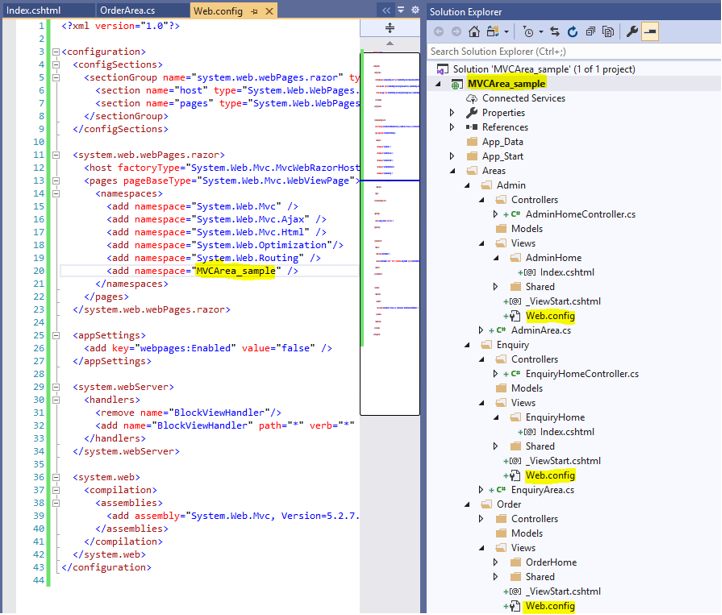Image resolution: width=722 pixels, height=615 pixels.
Task: Collapse system.web.webPages.razor block on line 11
Action: click(x=56, y=155)
